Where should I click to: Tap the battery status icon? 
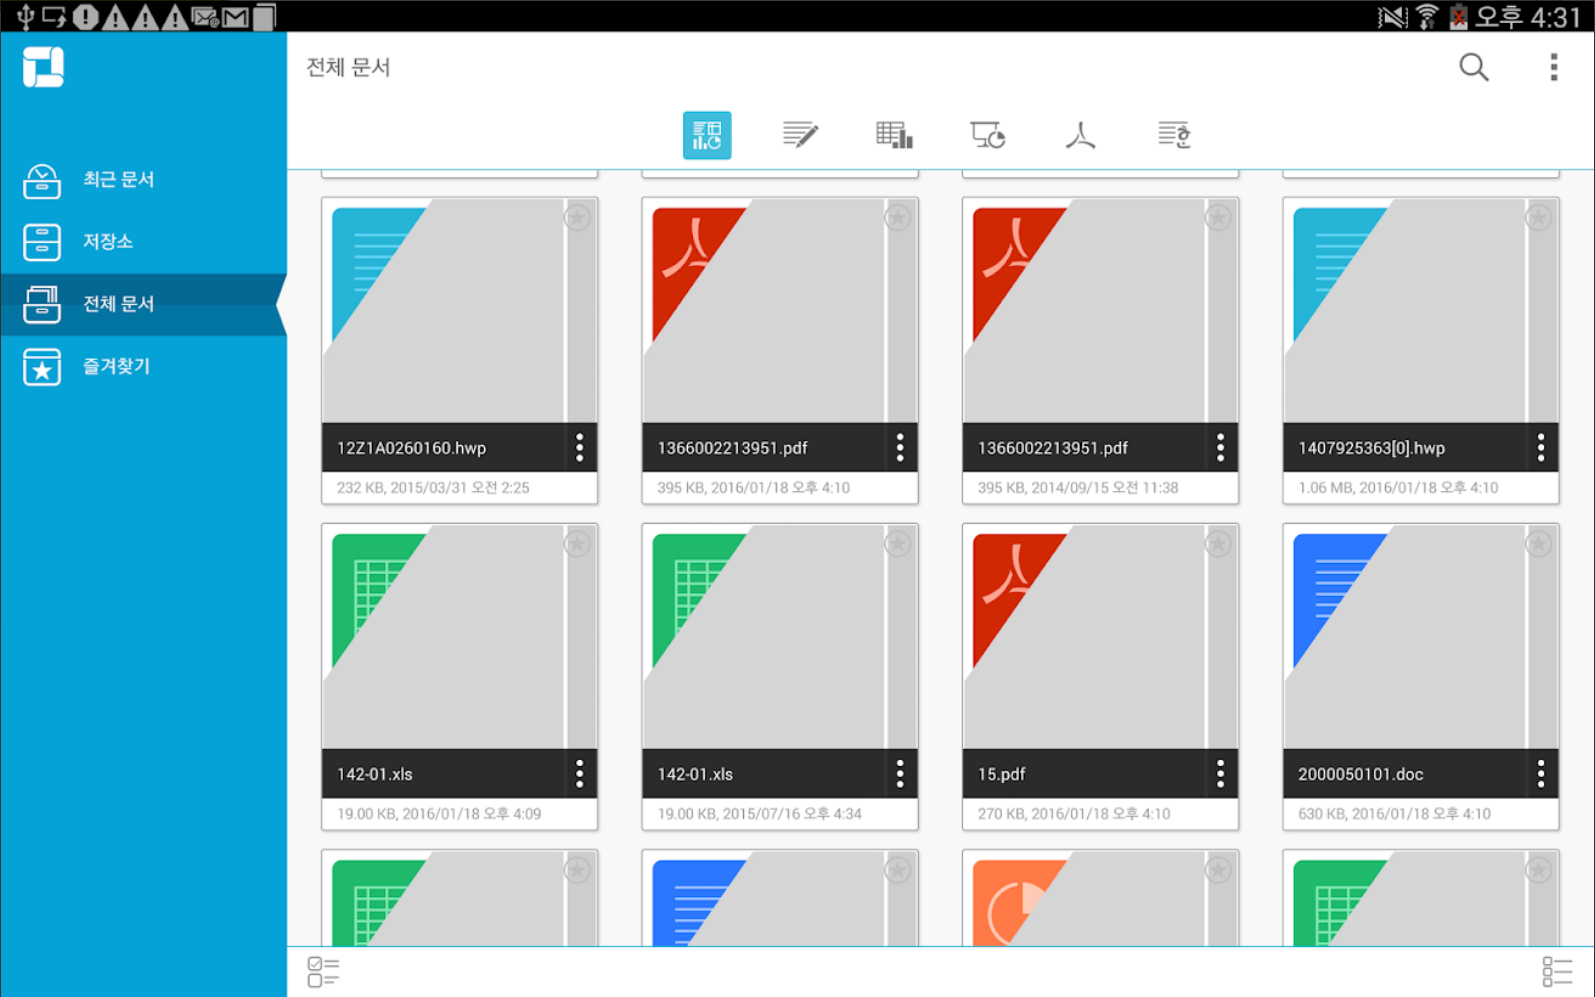click(x=1458, y=16)
